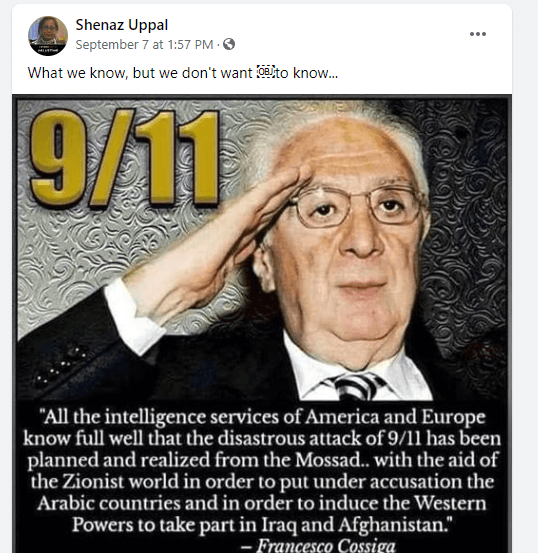This screenshot has height=553, width=538.
Task: Open the September 7 at 1:57 PM timestamp
Action: click(x=144, y=45)
